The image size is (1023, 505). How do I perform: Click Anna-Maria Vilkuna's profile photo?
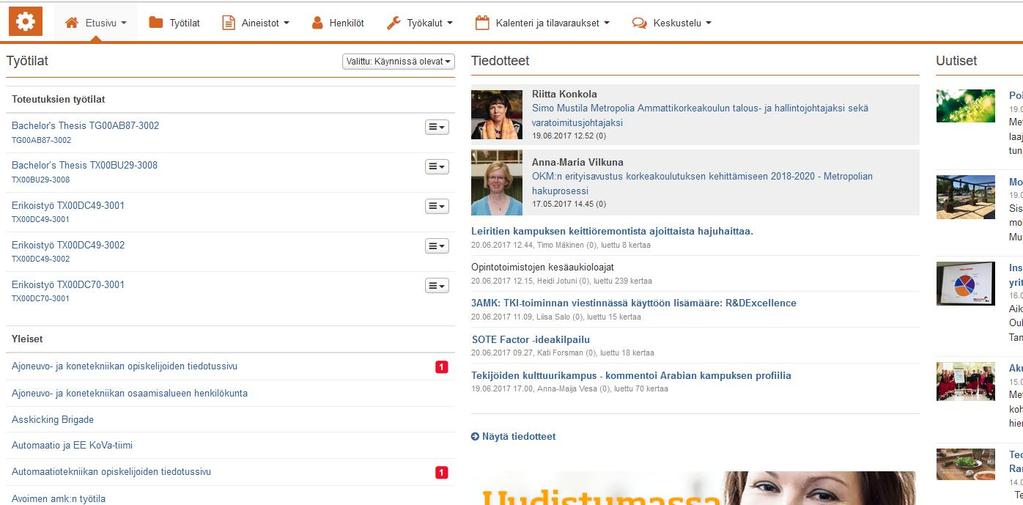[x=496, y=183]
